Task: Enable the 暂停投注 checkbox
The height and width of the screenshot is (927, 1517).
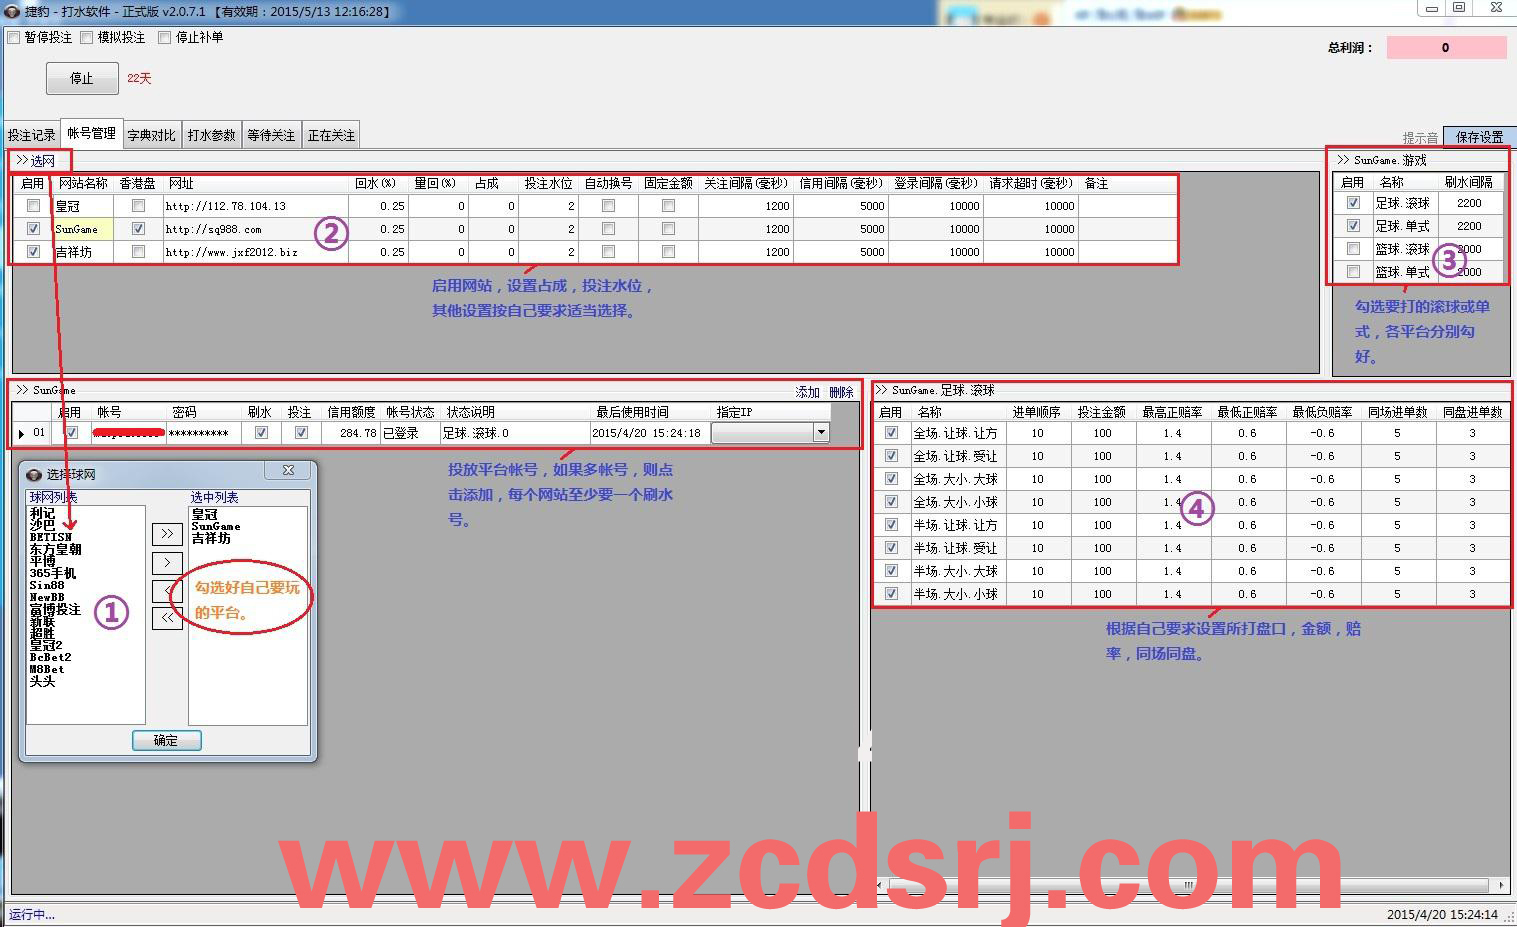Action: pos(14,37)
